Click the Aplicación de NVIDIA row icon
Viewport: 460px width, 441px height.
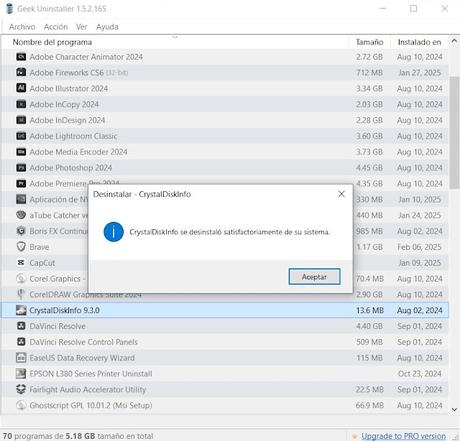(x=21, y=199)
